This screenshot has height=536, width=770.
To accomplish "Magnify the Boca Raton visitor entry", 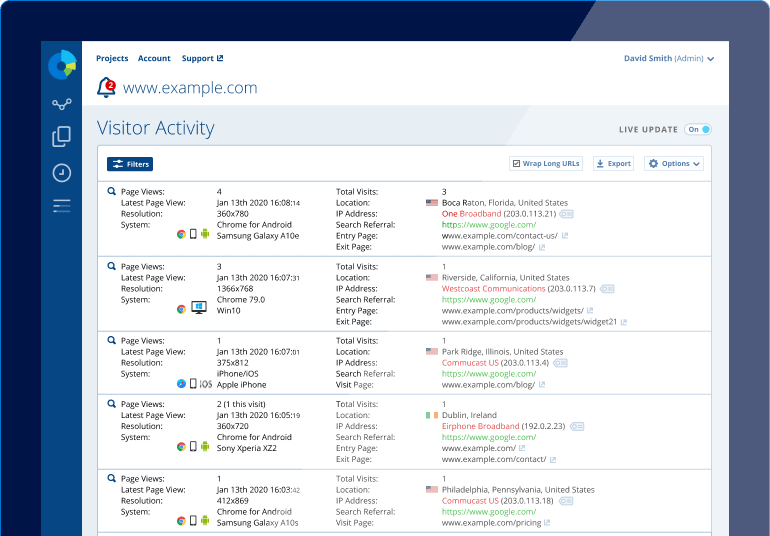I will pos(111,191).
